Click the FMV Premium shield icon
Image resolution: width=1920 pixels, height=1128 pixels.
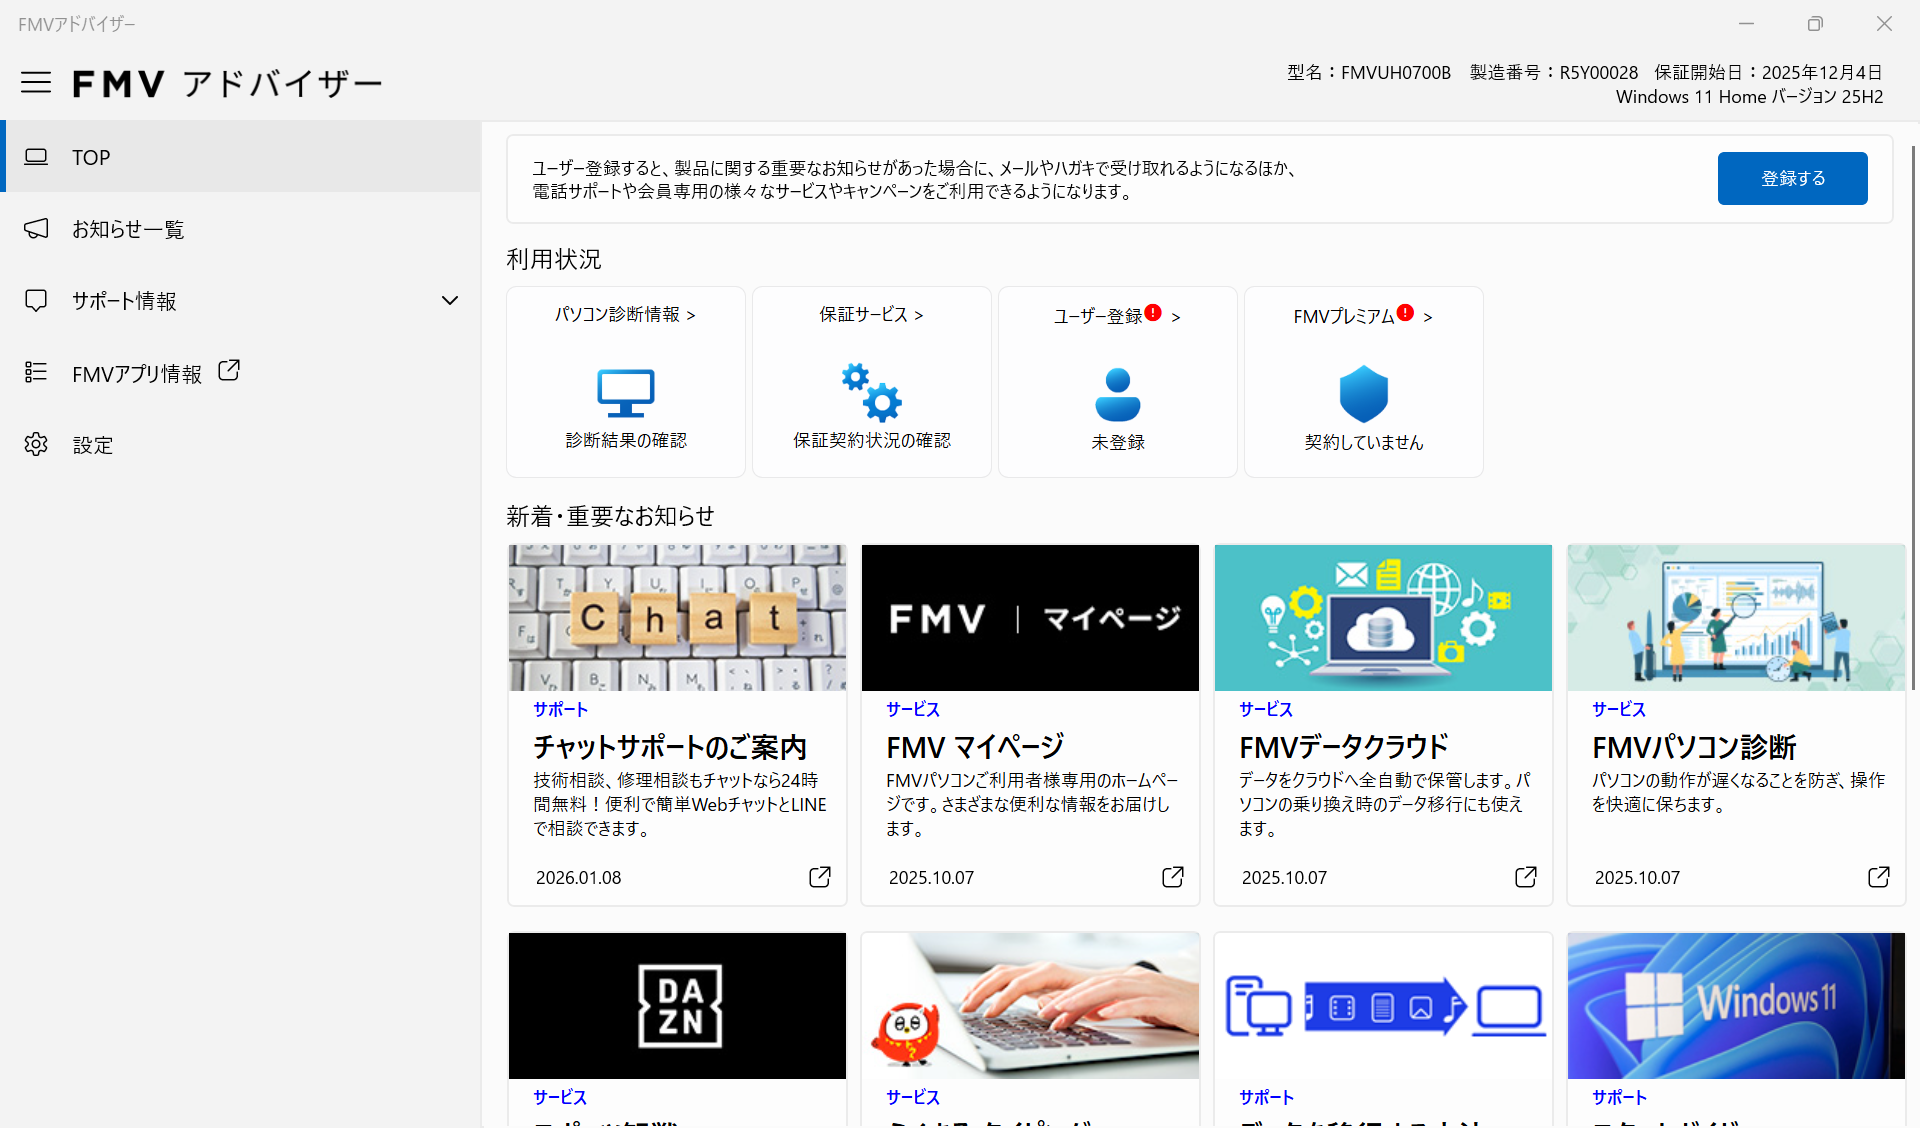1363,394
